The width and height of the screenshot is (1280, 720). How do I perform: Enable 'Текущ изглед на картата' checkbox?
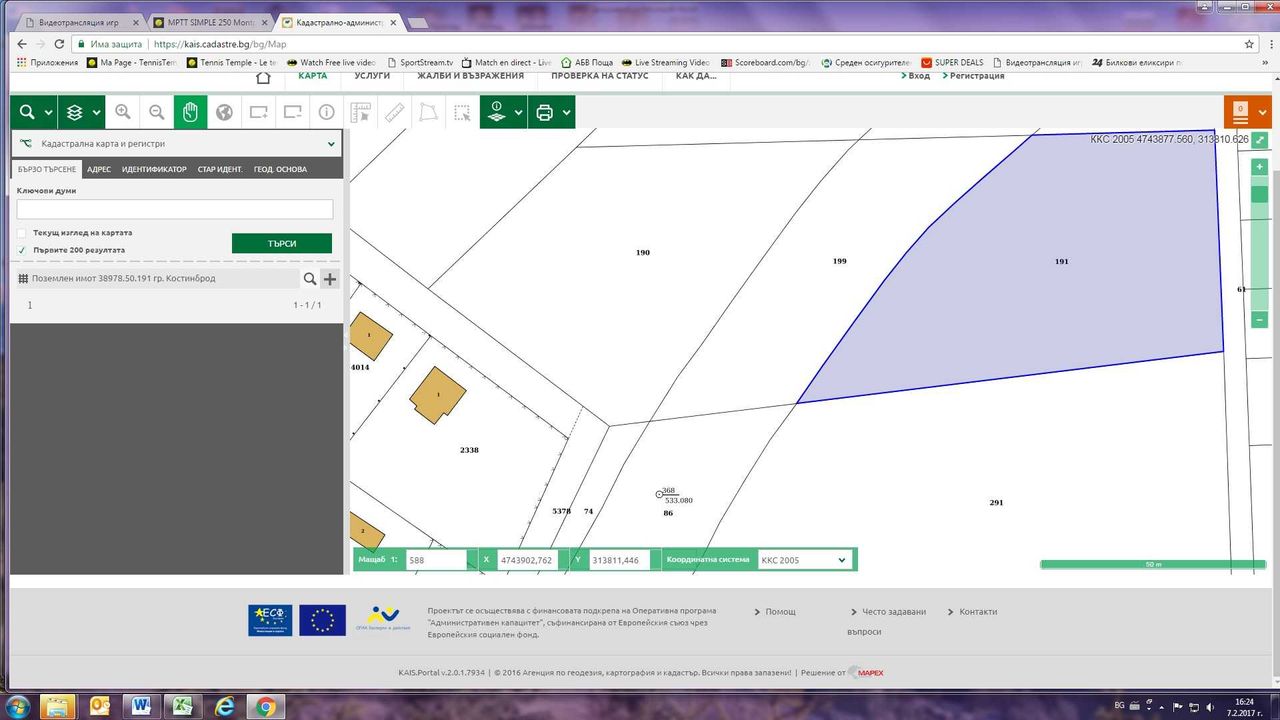click(22, 233)
